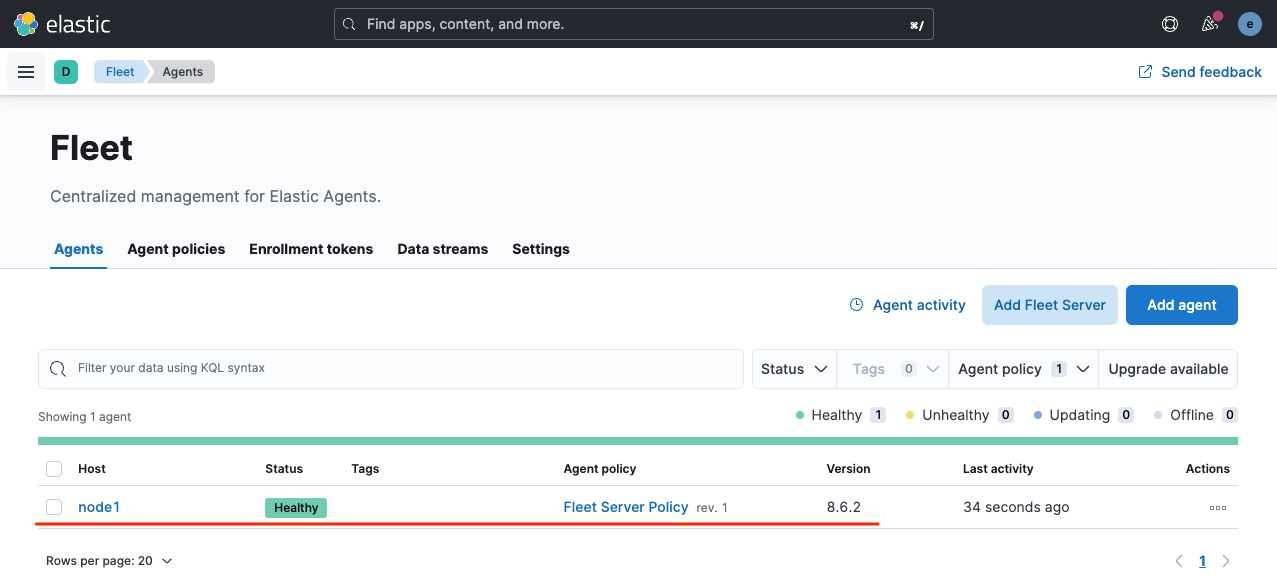Open the user avatar 'e' menu
Image resolution: width=1277 pixels, height=587 pixels.
pyautogui.click(x=1250, y=24)
